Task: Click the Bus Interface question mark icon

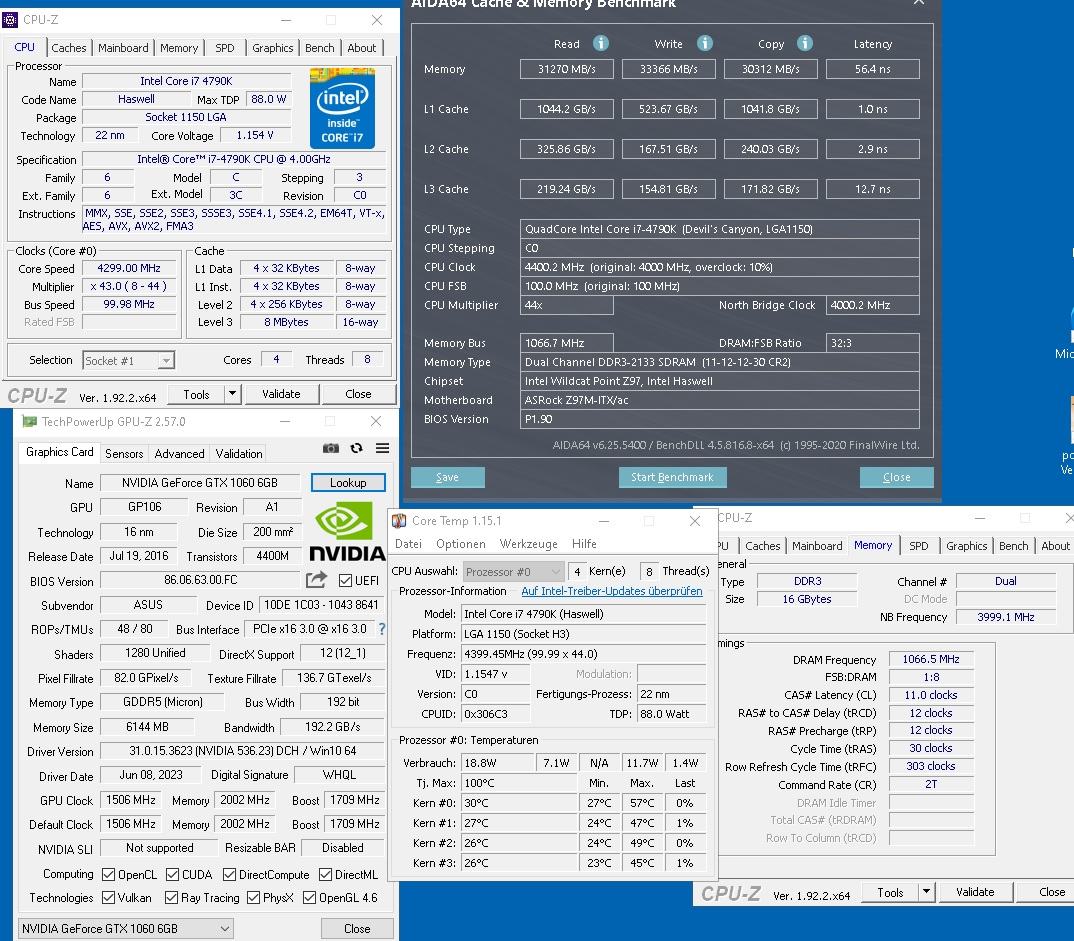Action: tap(382, 629)
